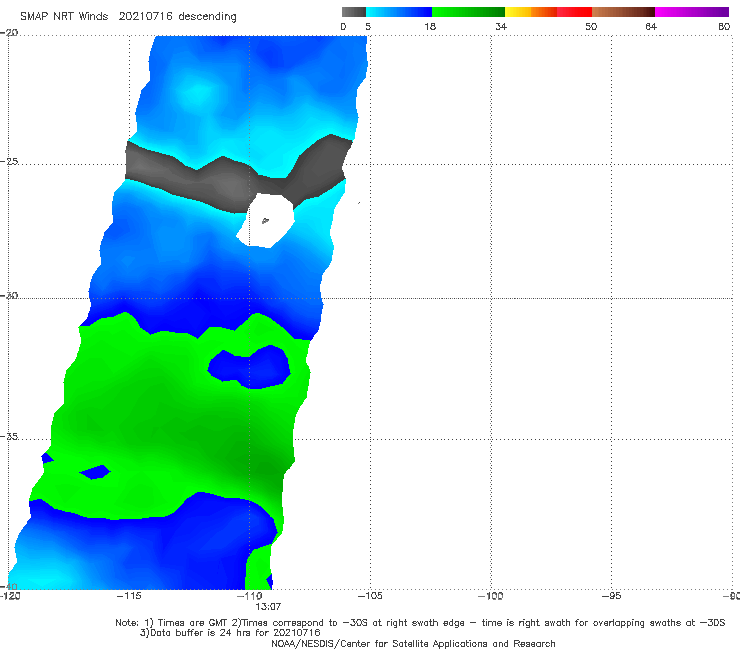Click the color scale value '5'
This screenshot has height=650, width=740.
point(368,26)
